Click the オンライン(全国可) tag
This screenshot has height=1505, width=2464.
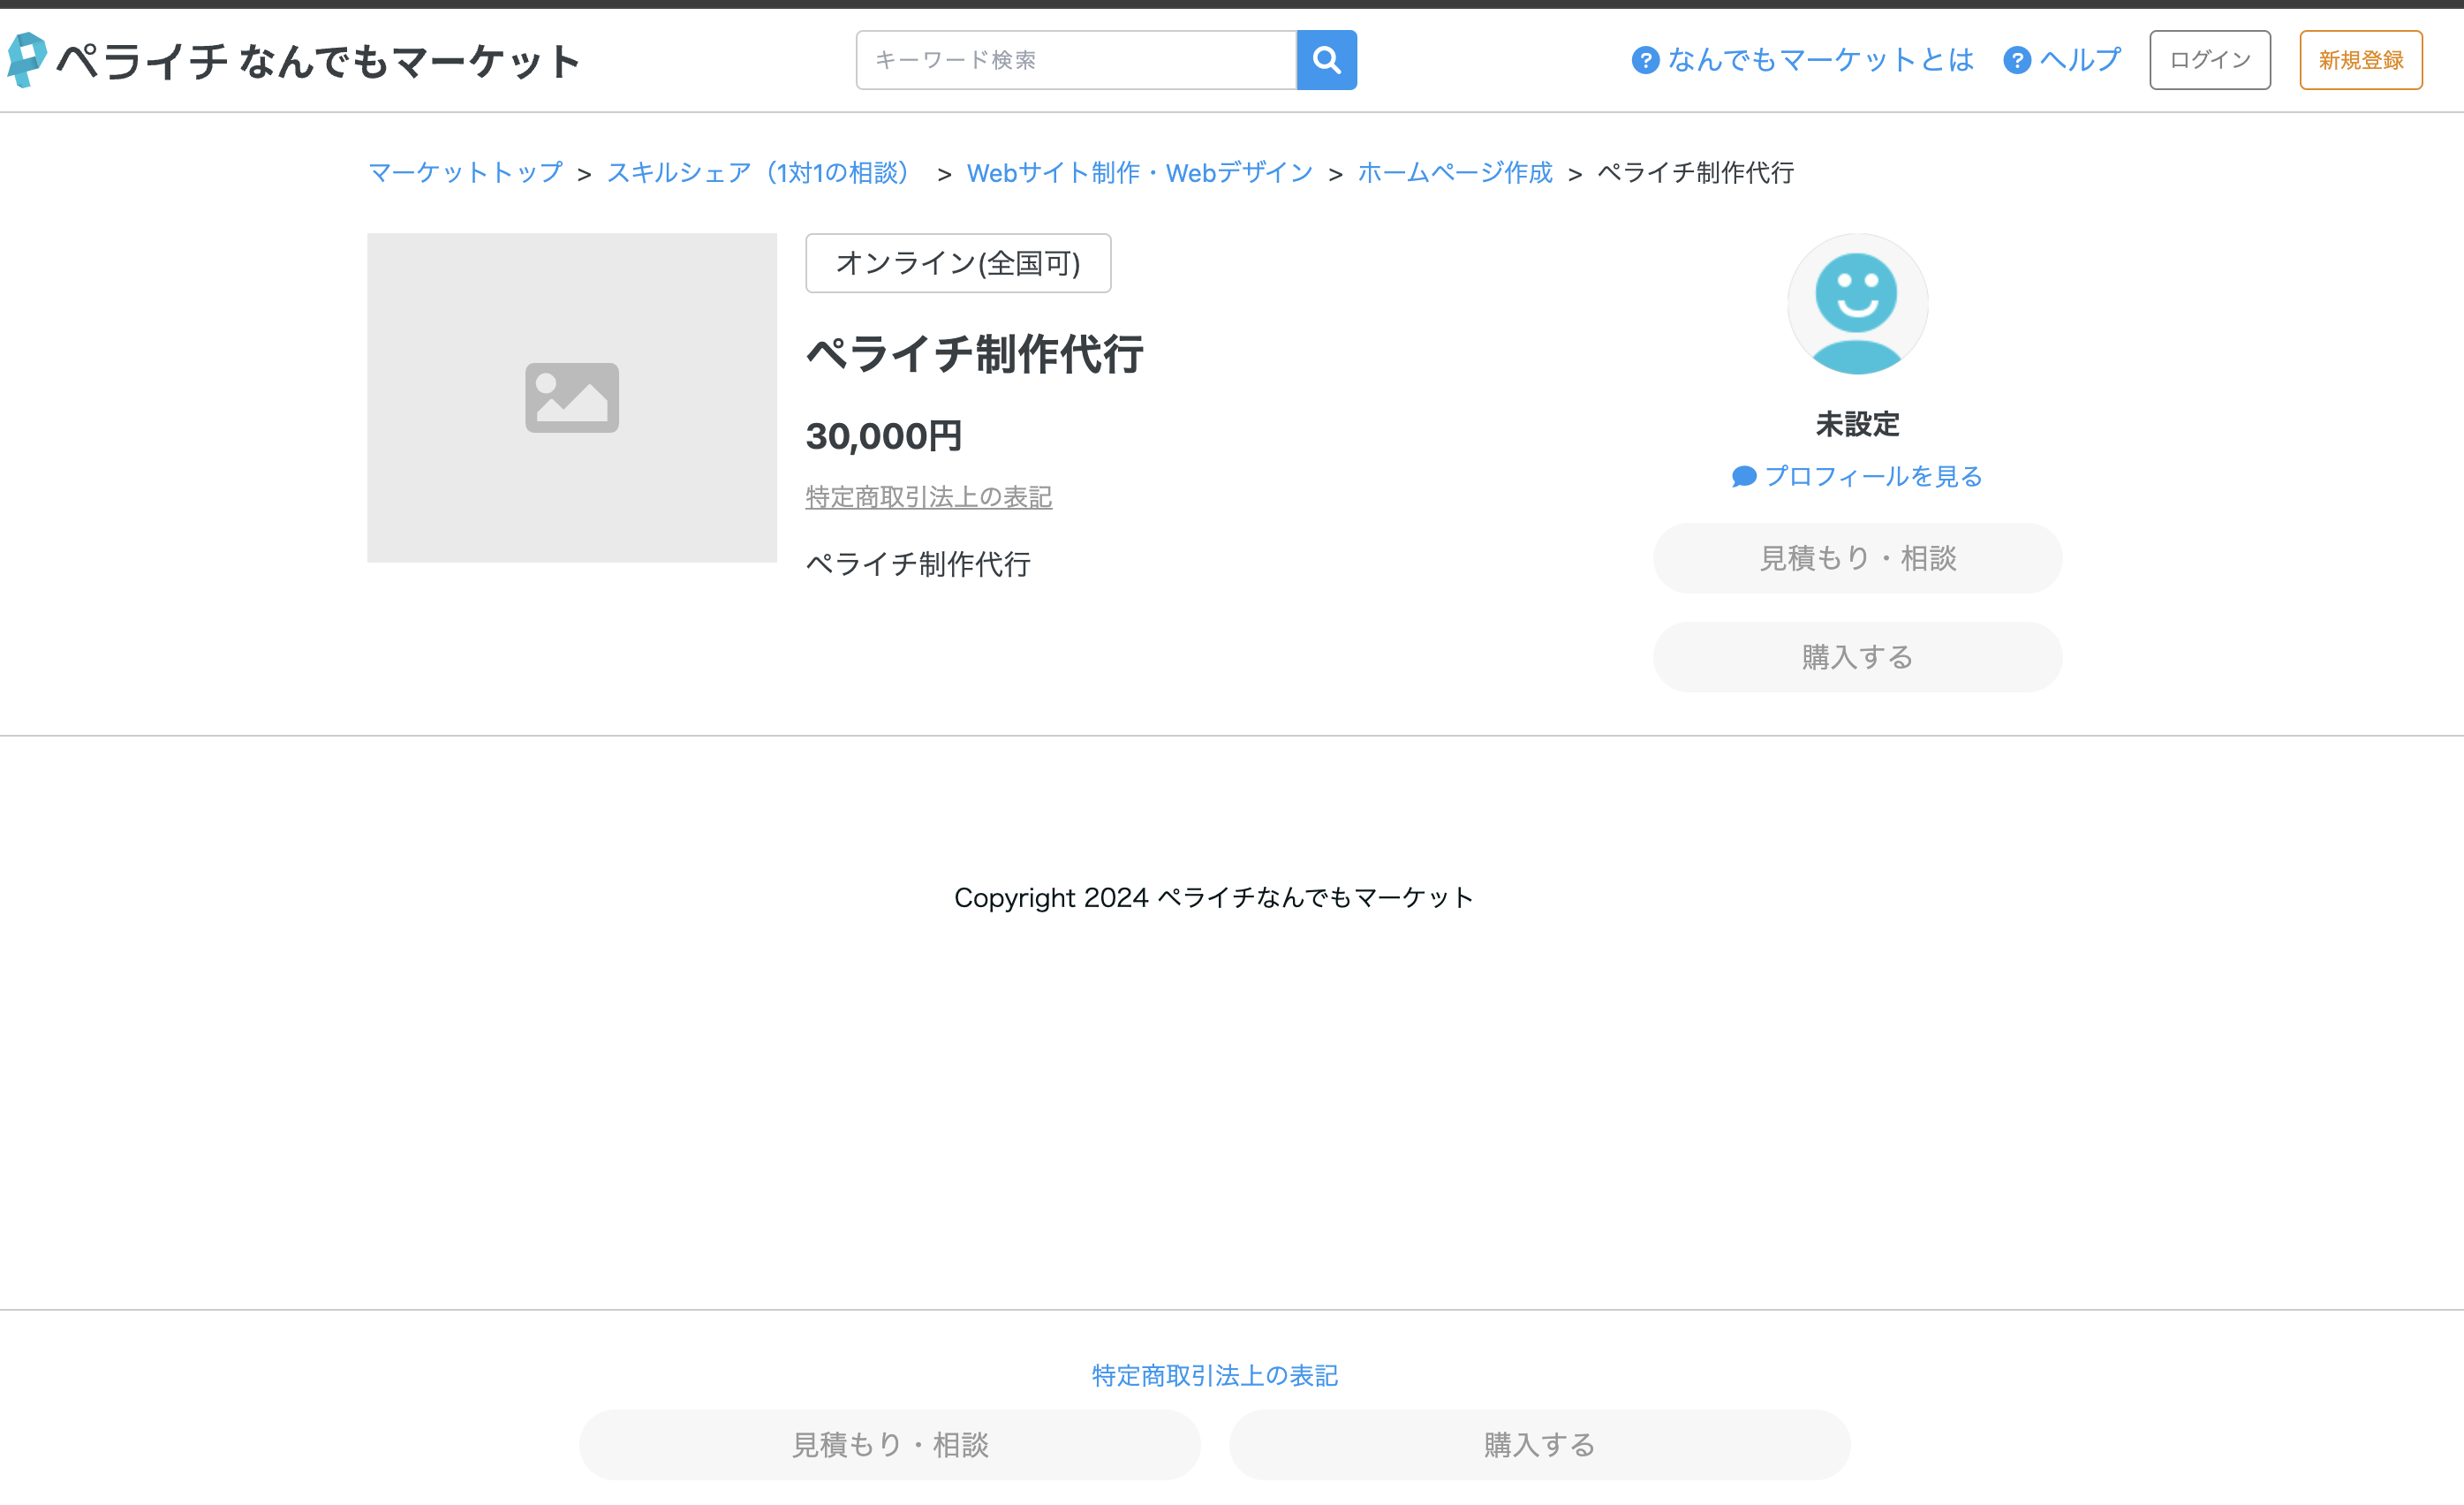[x=958, y=263]
